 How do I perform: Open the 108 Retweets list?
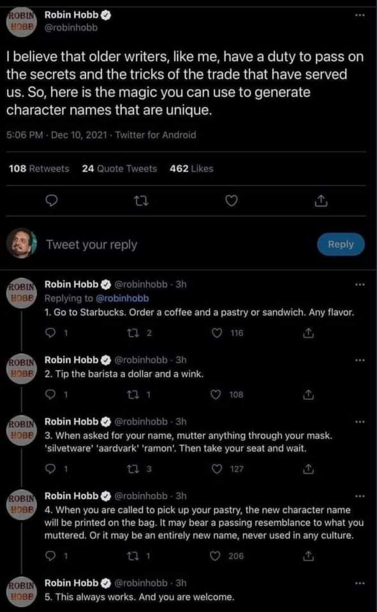[39, 169]
